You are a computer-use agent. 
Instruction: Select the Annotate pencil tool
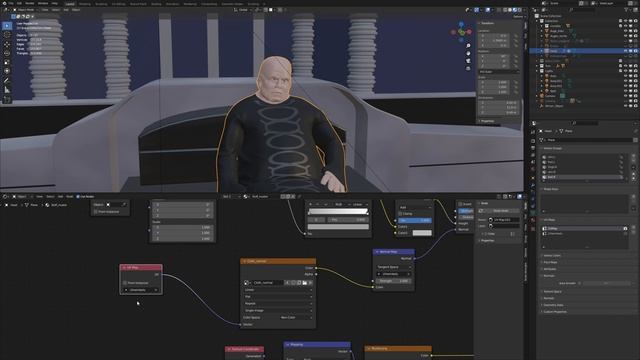tap(7, 81)
